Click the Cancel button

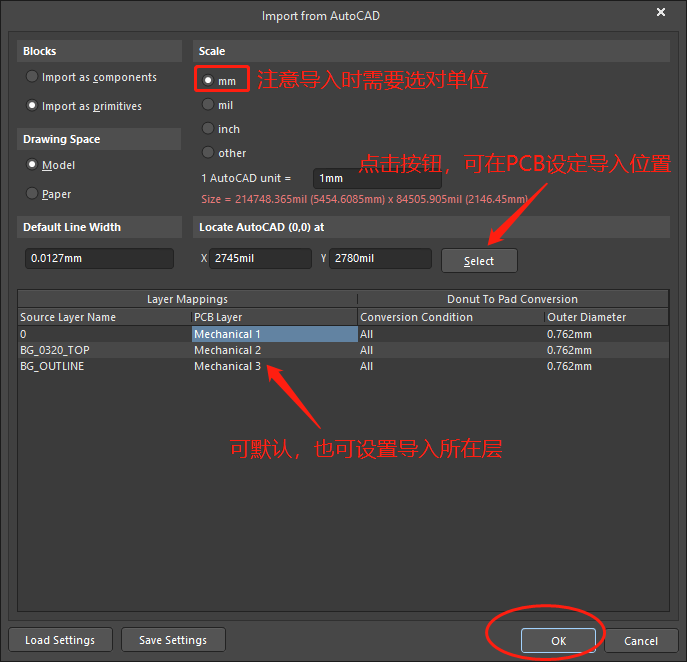(x=641, y=641)
